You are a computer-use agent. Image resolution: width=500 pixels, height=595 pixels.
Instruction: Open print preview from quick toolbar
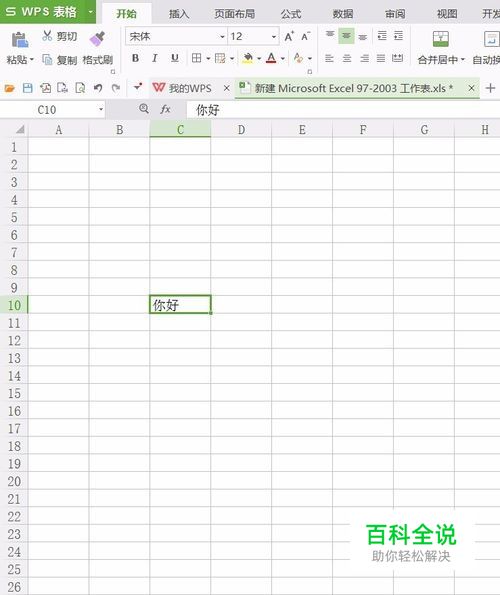80,88
